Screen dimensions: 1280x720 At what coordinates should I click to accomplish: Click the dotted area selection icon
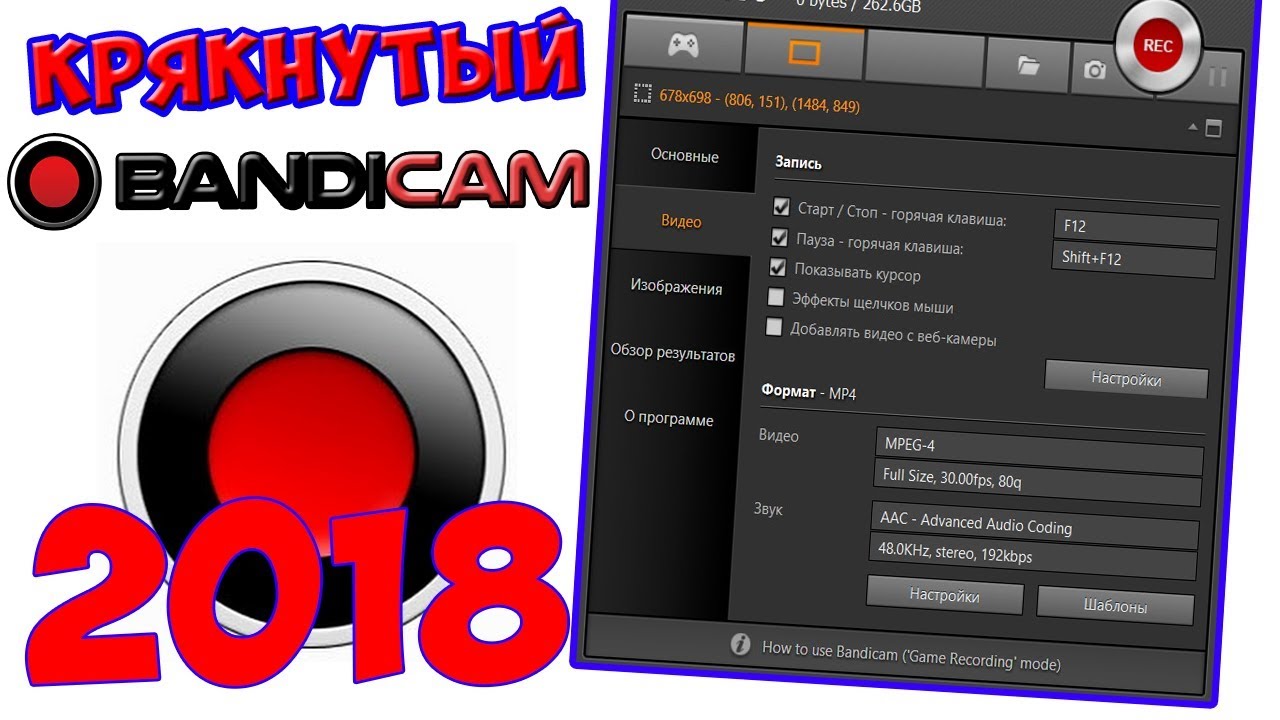[643, 94]
